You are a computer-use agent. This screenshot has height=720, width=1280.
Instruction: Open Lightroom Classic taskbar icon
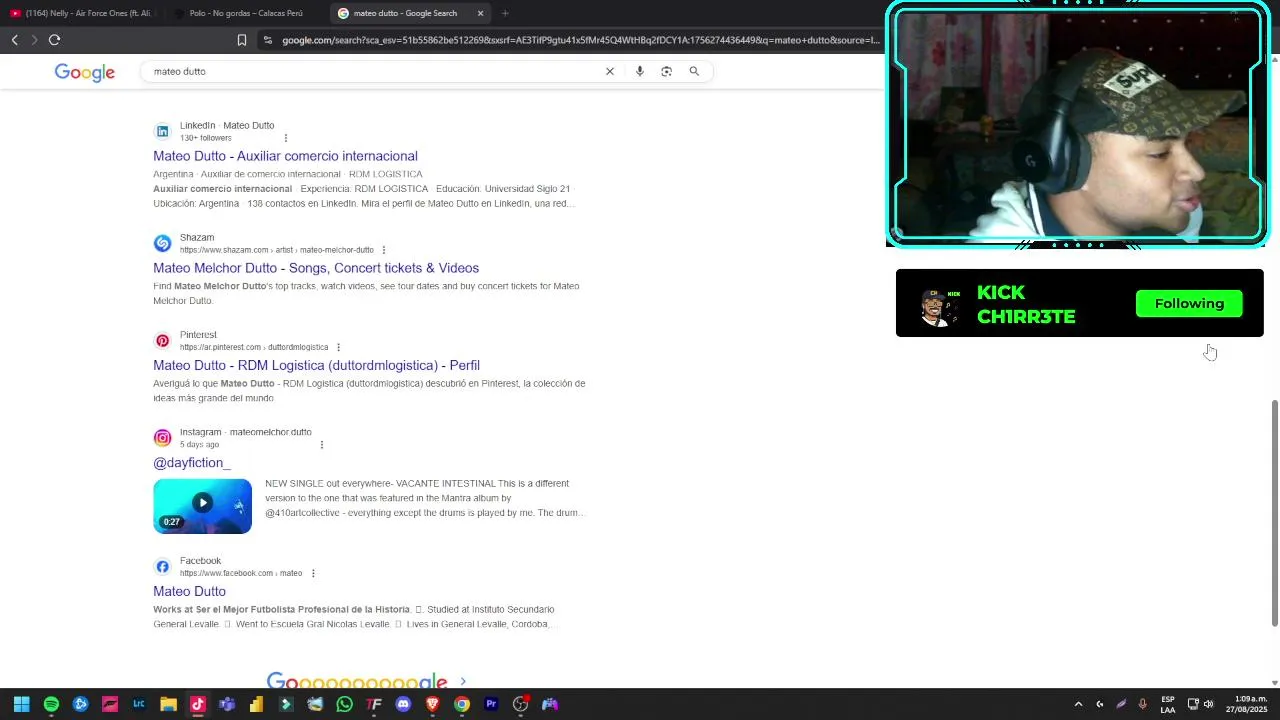139,704
